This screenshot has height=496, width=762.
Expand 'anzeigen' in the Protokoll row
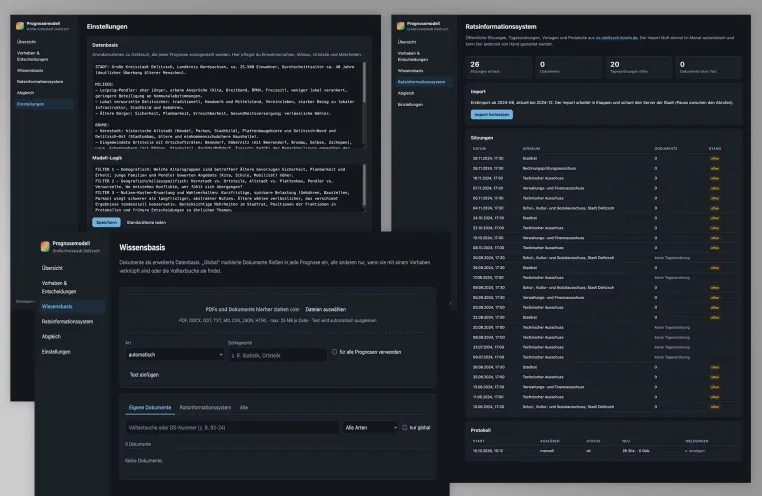click(695, 451)
